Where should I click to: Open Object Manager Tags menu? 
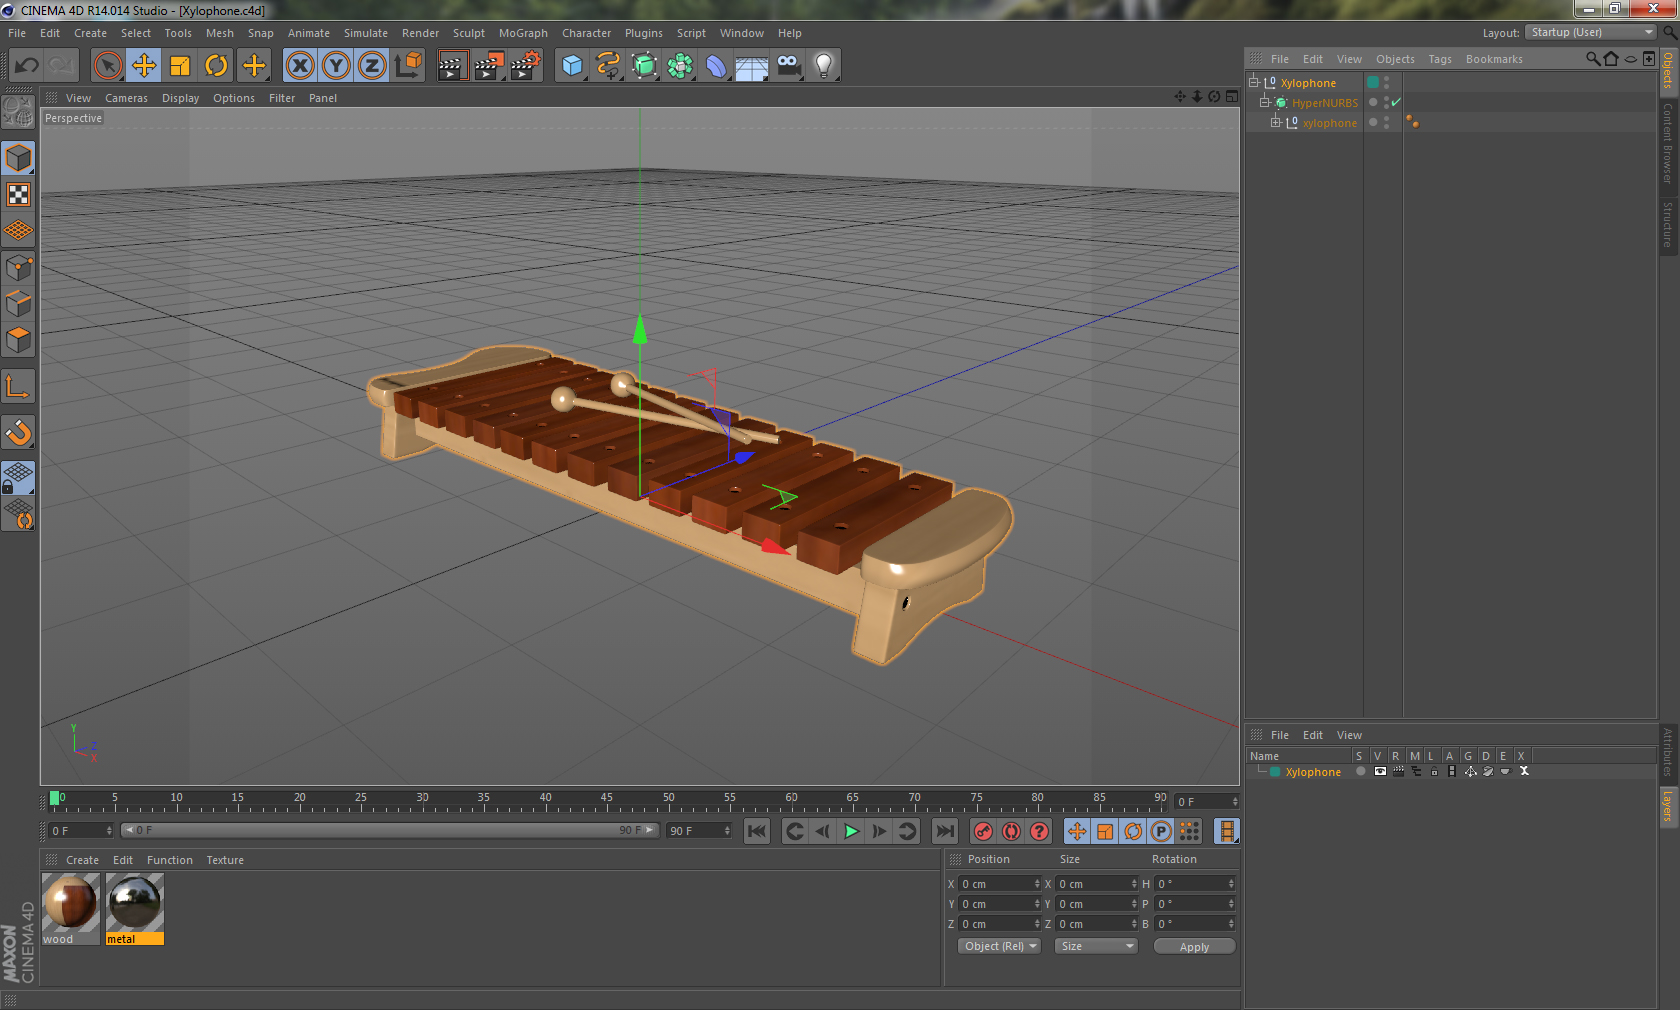click(1440, 59)
